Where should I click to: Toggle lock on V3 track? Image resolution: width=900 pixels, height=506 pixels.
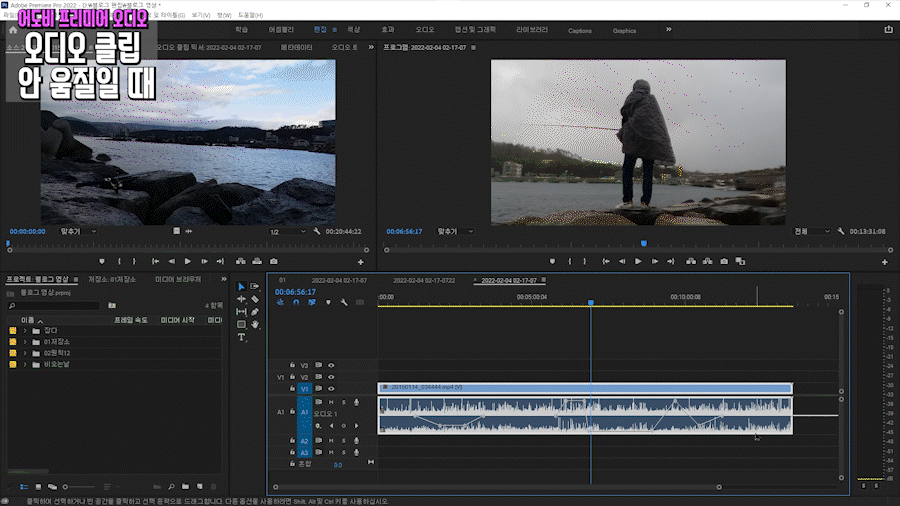292,365
